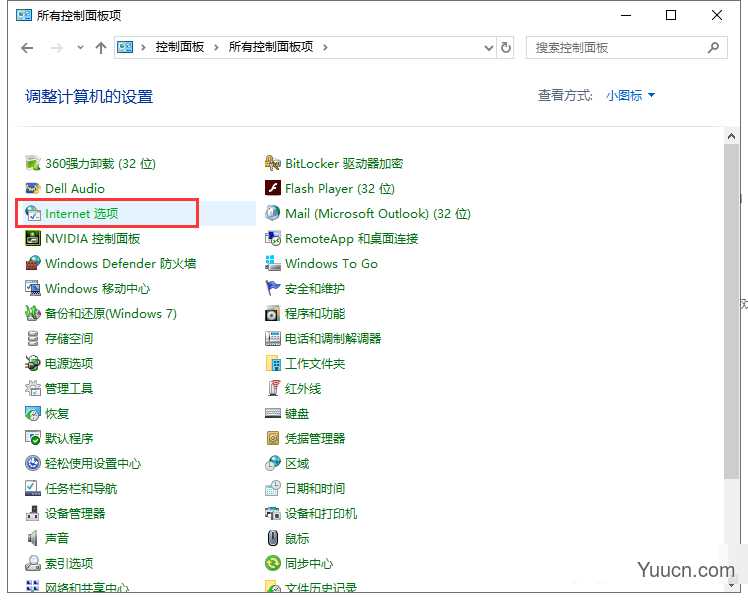Image resolution: width=748 pixels, height=600 pixels.
Task: Click the 控制面板 breadcrumb
Action: pos(180,47)
